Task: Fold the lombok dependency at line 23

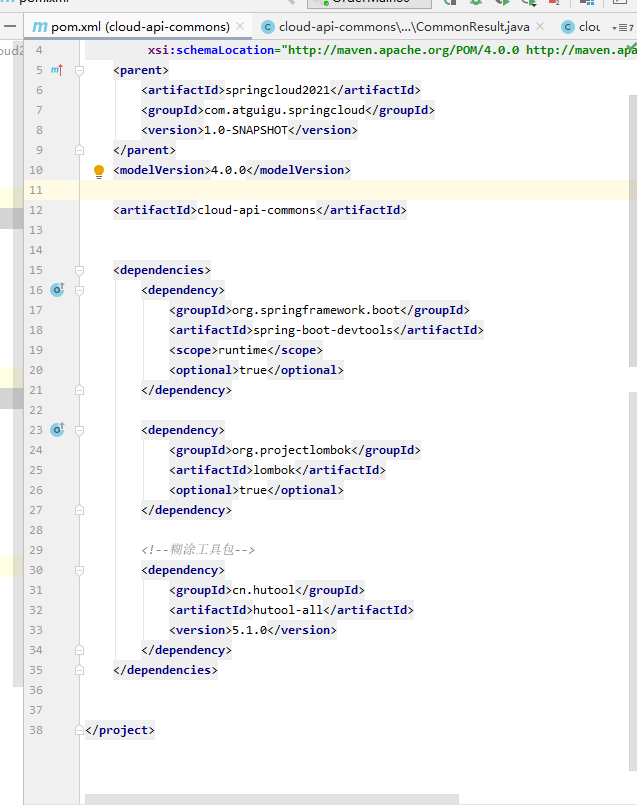Action: [x=80, y=430]
